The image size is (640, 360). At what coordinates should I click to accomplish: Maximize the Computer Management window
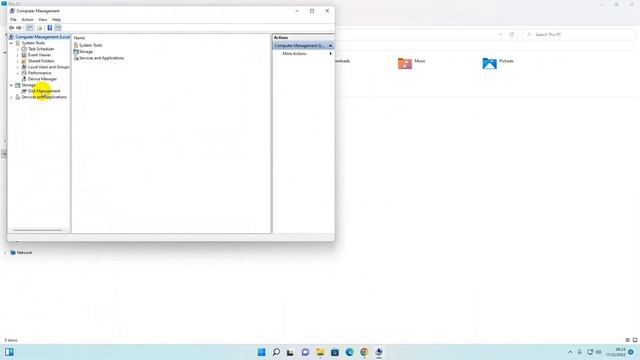pyautogui.click(x=312, y=11)
